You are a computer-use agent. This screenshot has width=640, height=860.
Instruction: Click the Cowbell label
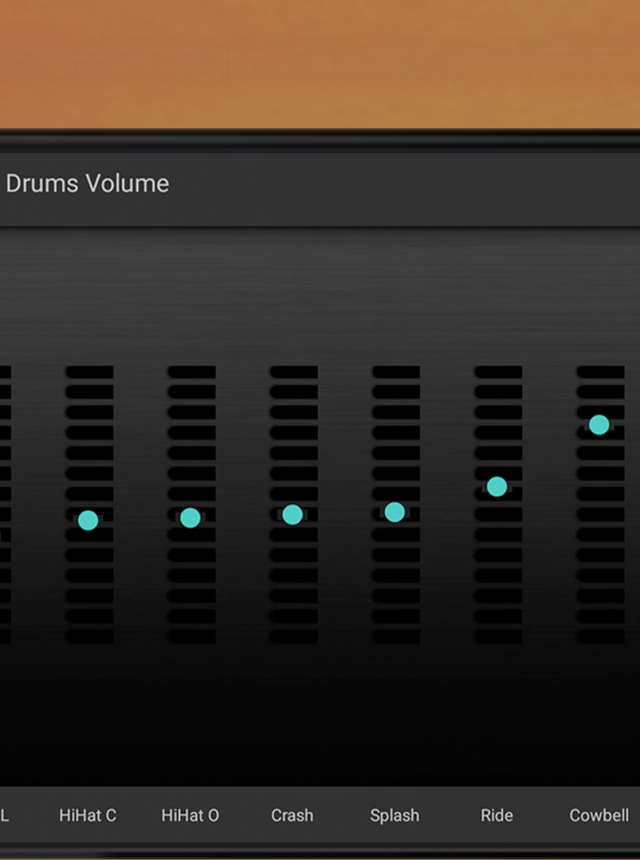tap(599, 815)
